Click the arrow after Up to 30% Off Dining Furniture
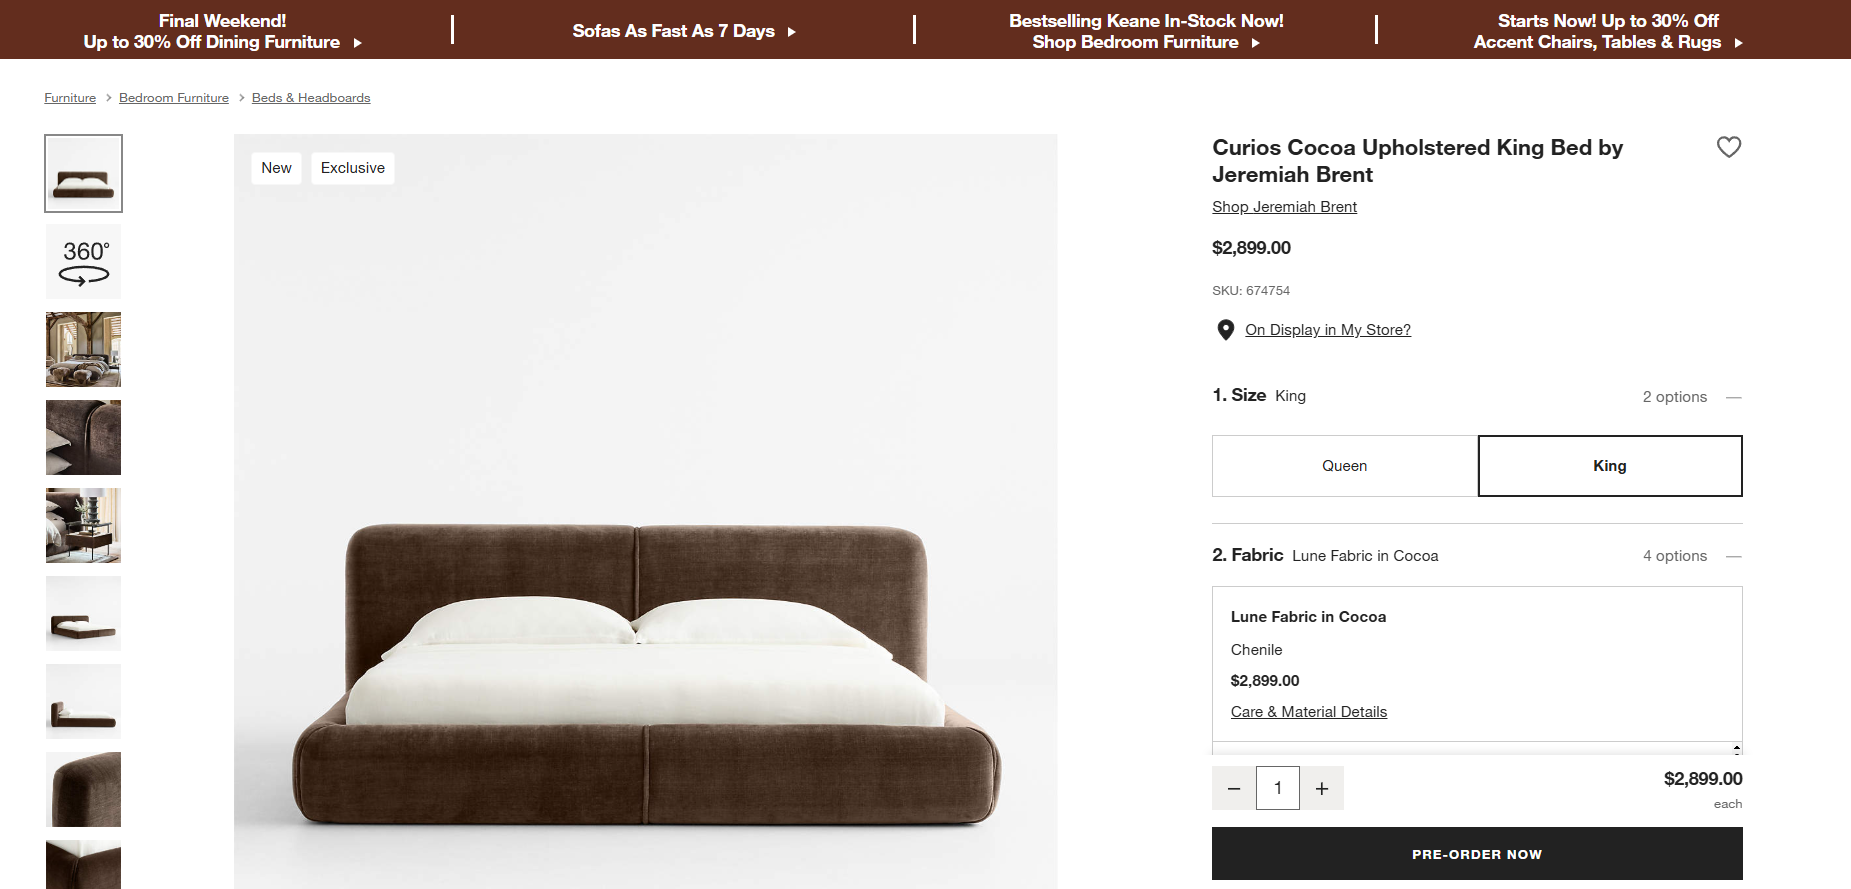This screenshot has height=889, width=1851. pyautogui.click(x=357, y=42)
